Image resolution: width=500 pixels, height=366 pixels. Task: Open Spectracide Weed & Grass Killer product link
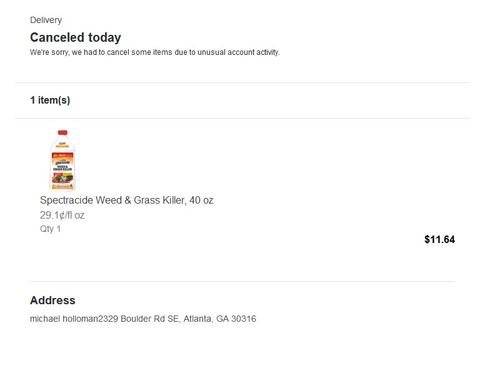(x=127, y=200)
